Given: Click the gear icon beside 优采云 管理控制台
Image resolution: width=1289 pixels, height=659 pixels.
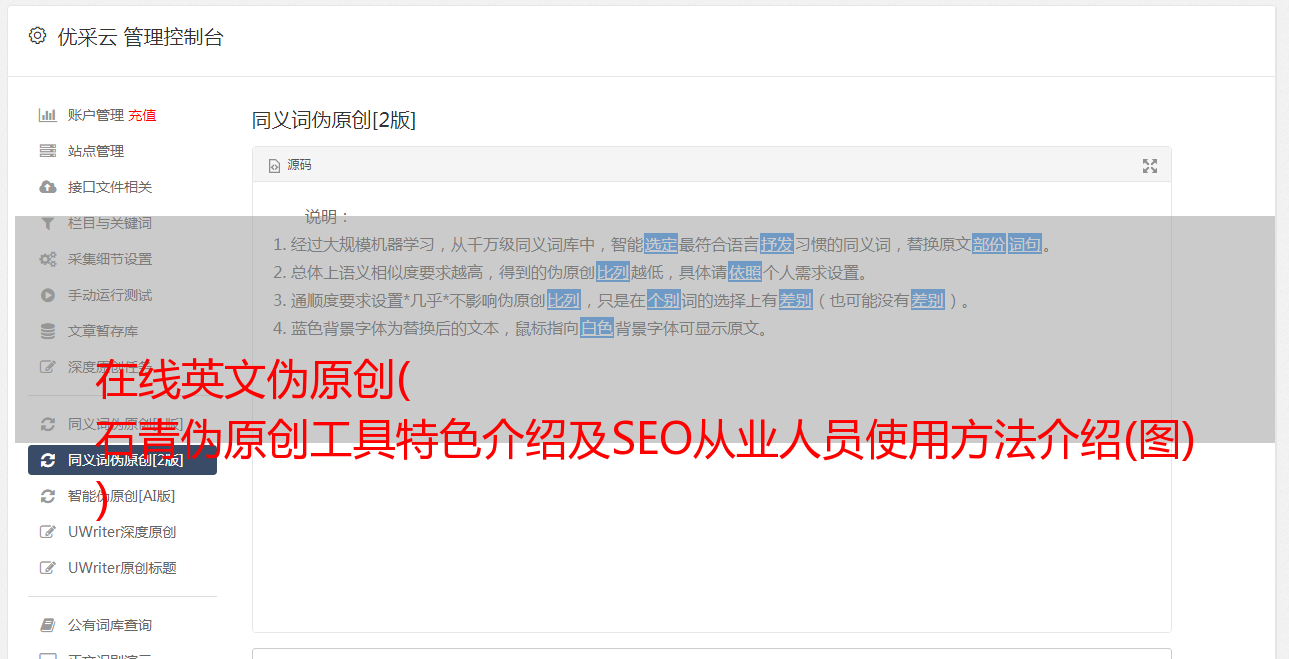Looking at the screenshot, I should pyautogui.click(x=37, y=36).
